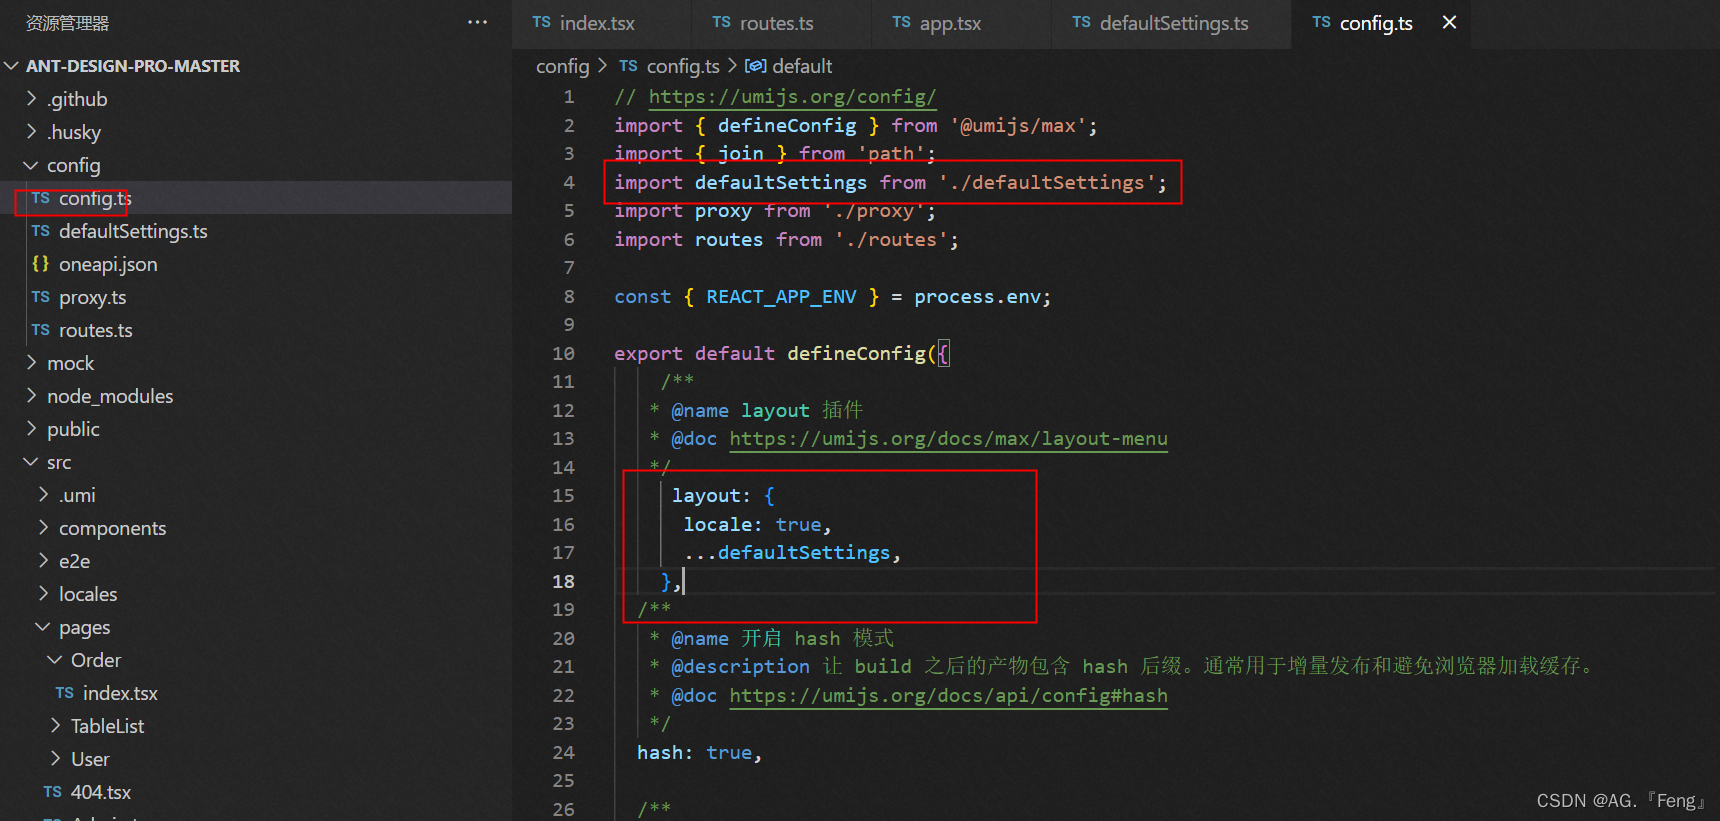Collapse the src folder chevron
The image size is (1720, 821).
click(32, 462)
